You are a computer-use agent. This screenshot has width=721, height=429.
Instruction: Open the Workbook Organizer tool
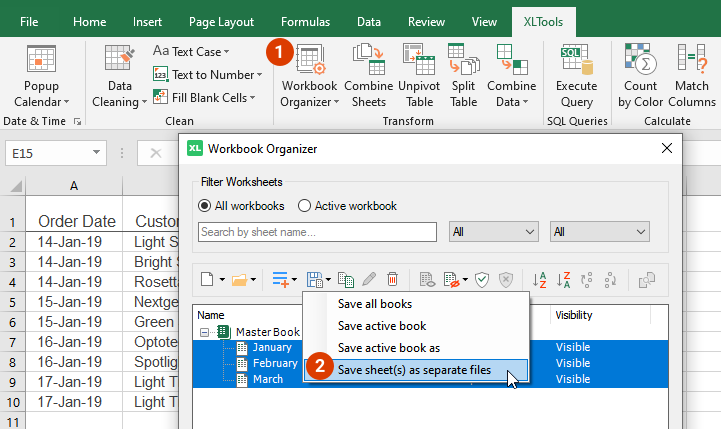pyautogui.click(x=309, y=76)
